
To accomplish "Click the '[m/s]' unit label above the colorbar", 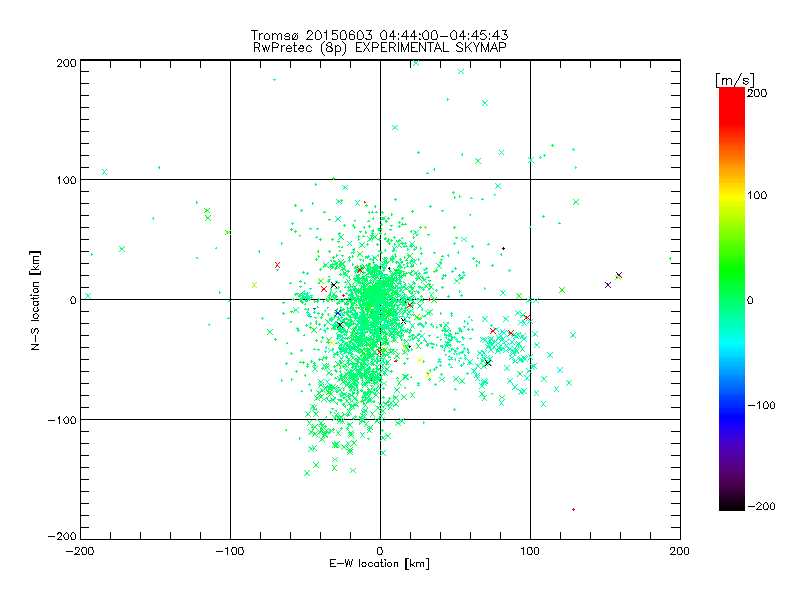I will point(735,80).
